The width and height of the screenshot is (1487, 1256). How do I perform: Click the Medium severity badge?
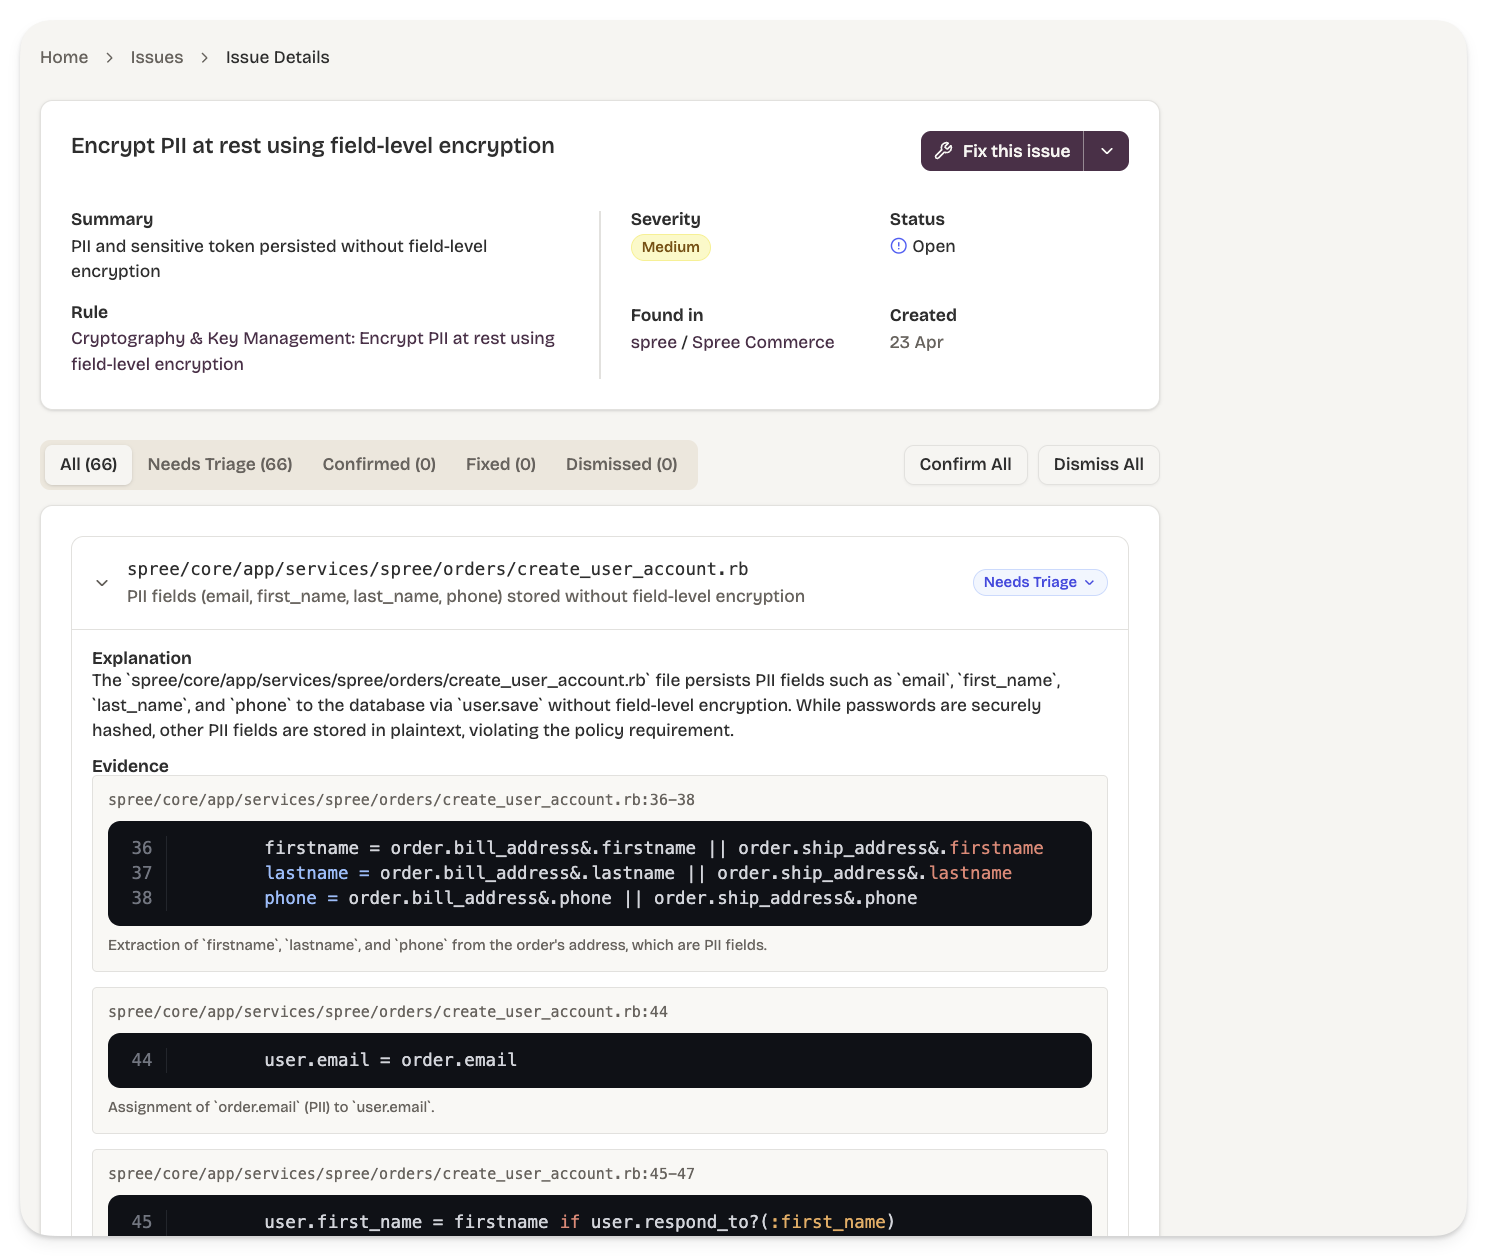[x=671, y=247]
